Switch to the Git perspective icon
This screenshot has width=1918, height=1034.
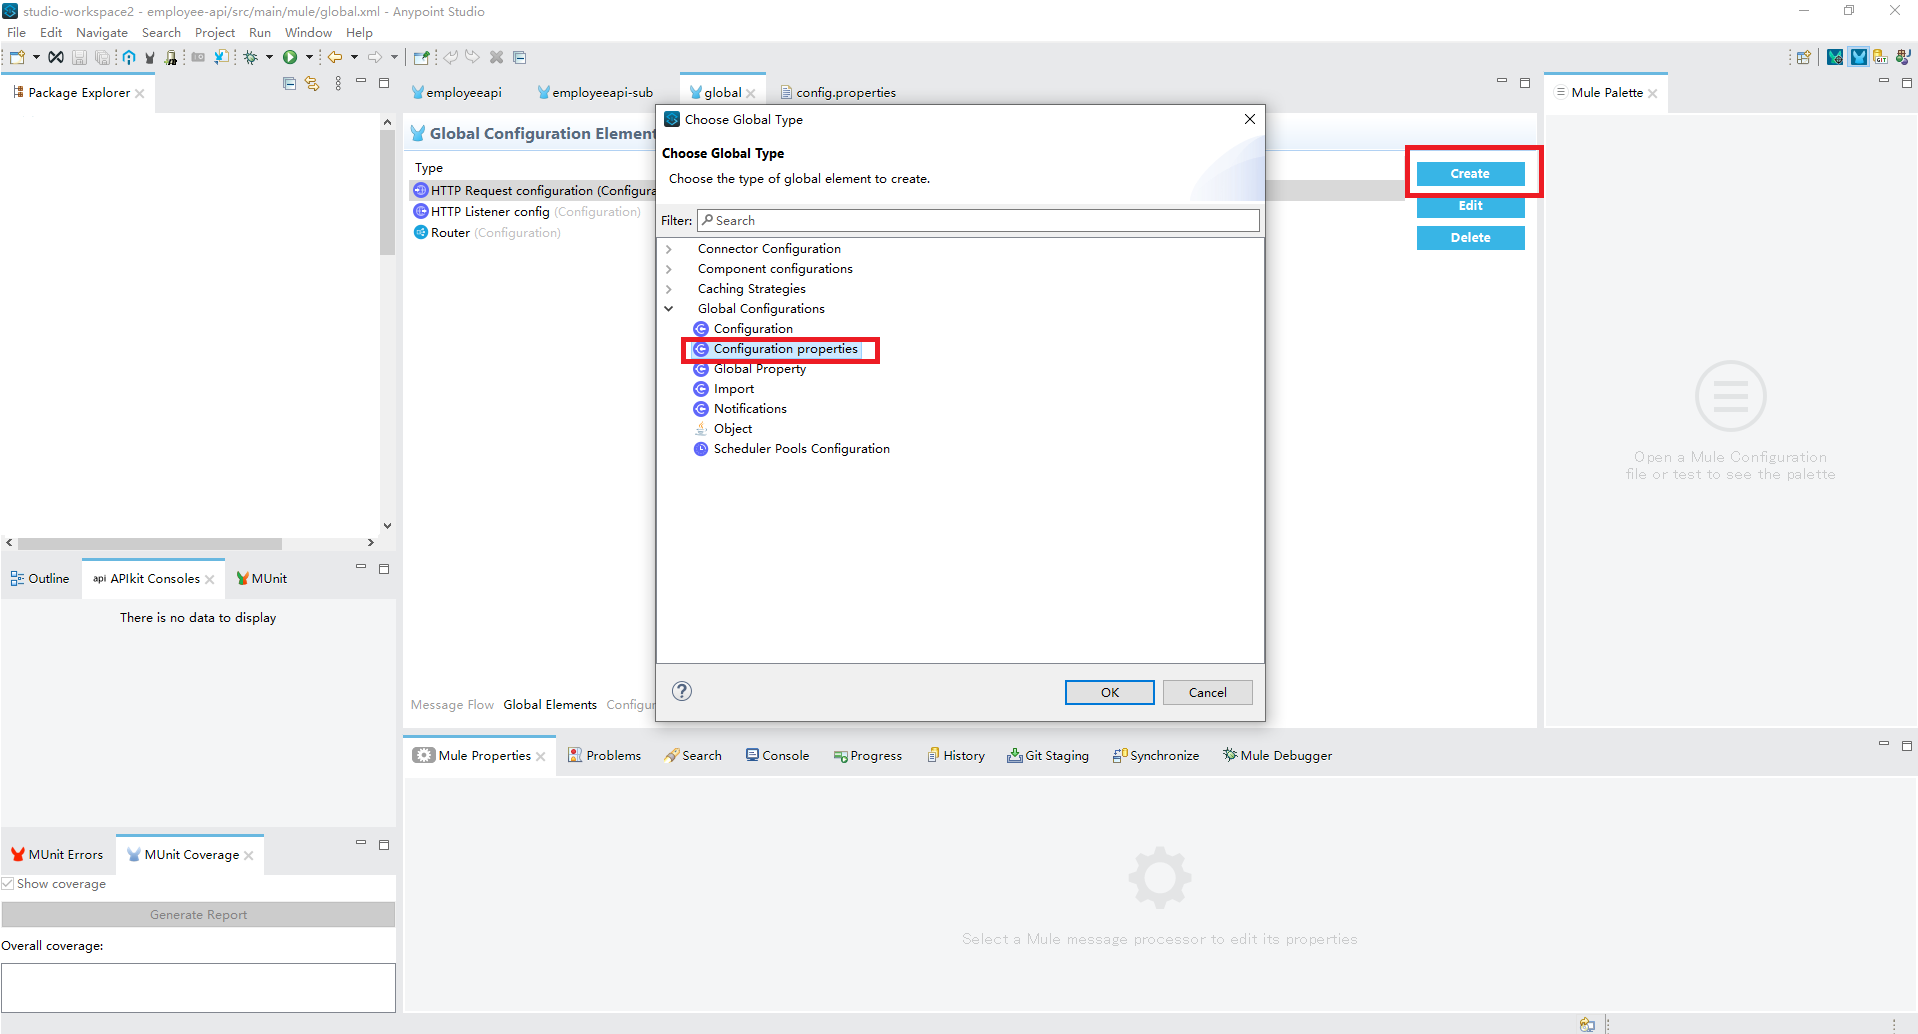click(1881, 57)
